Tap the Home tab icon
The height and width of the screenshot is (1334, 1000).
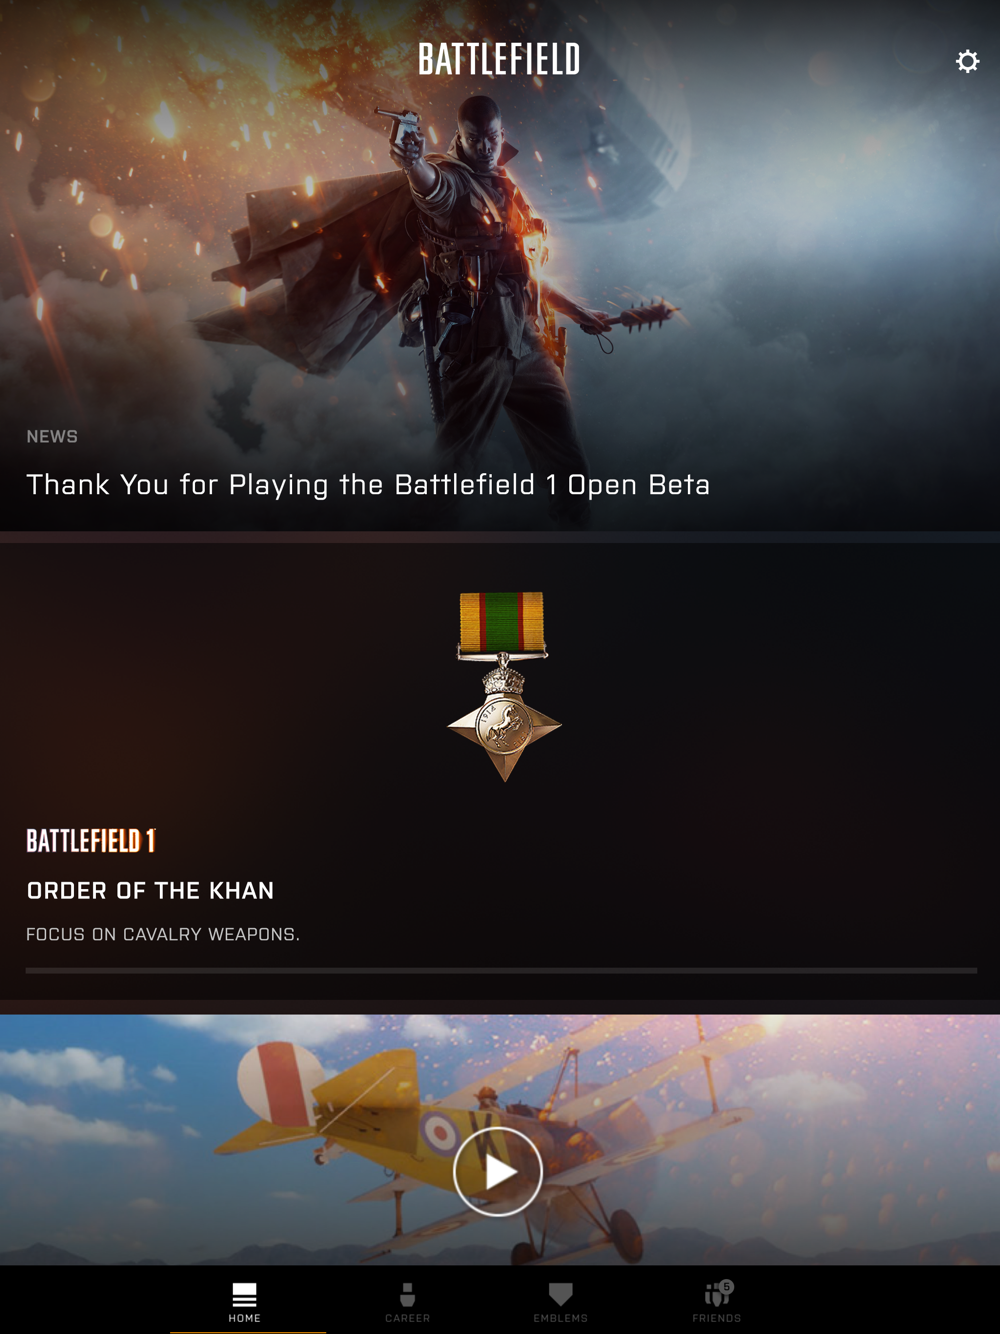245,1294
